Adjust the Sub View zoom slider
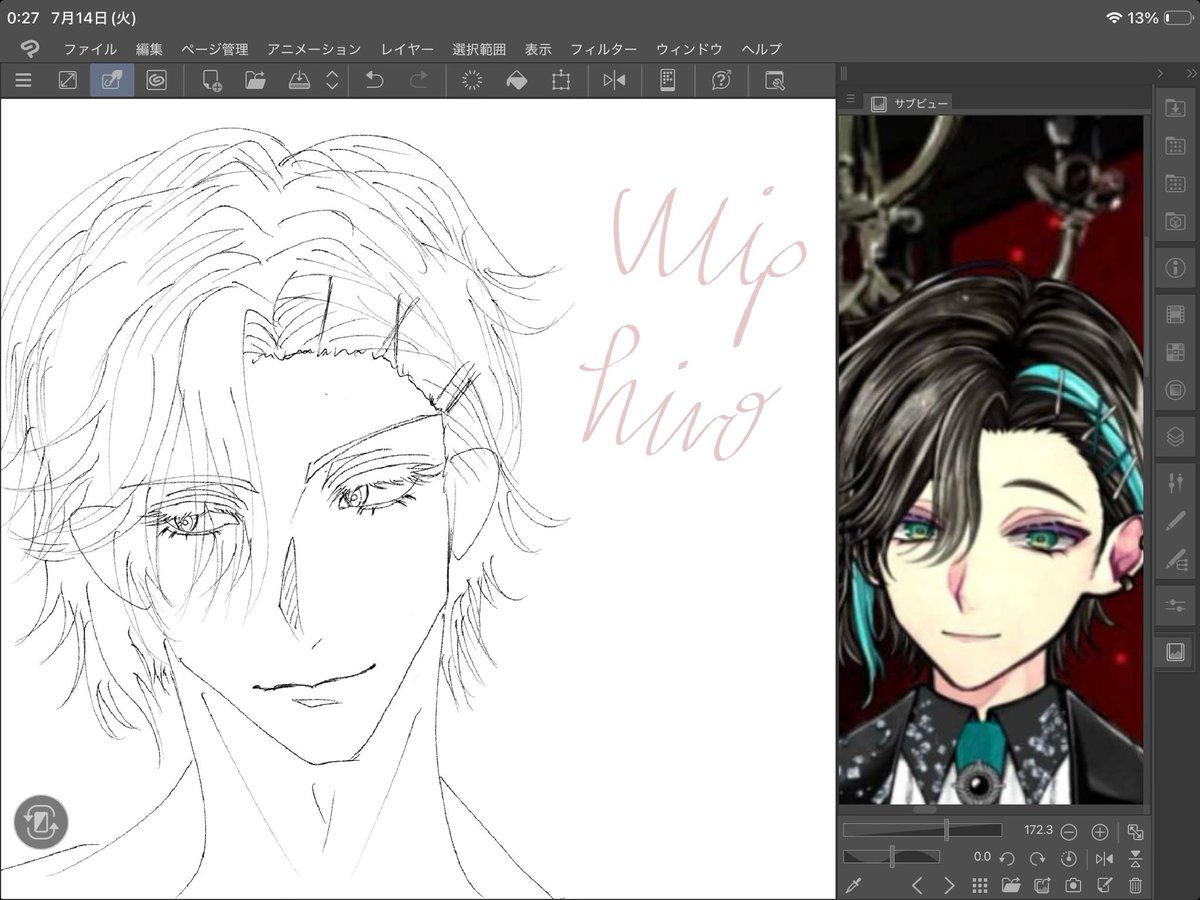1200x900 pixels. coord(922,830)
